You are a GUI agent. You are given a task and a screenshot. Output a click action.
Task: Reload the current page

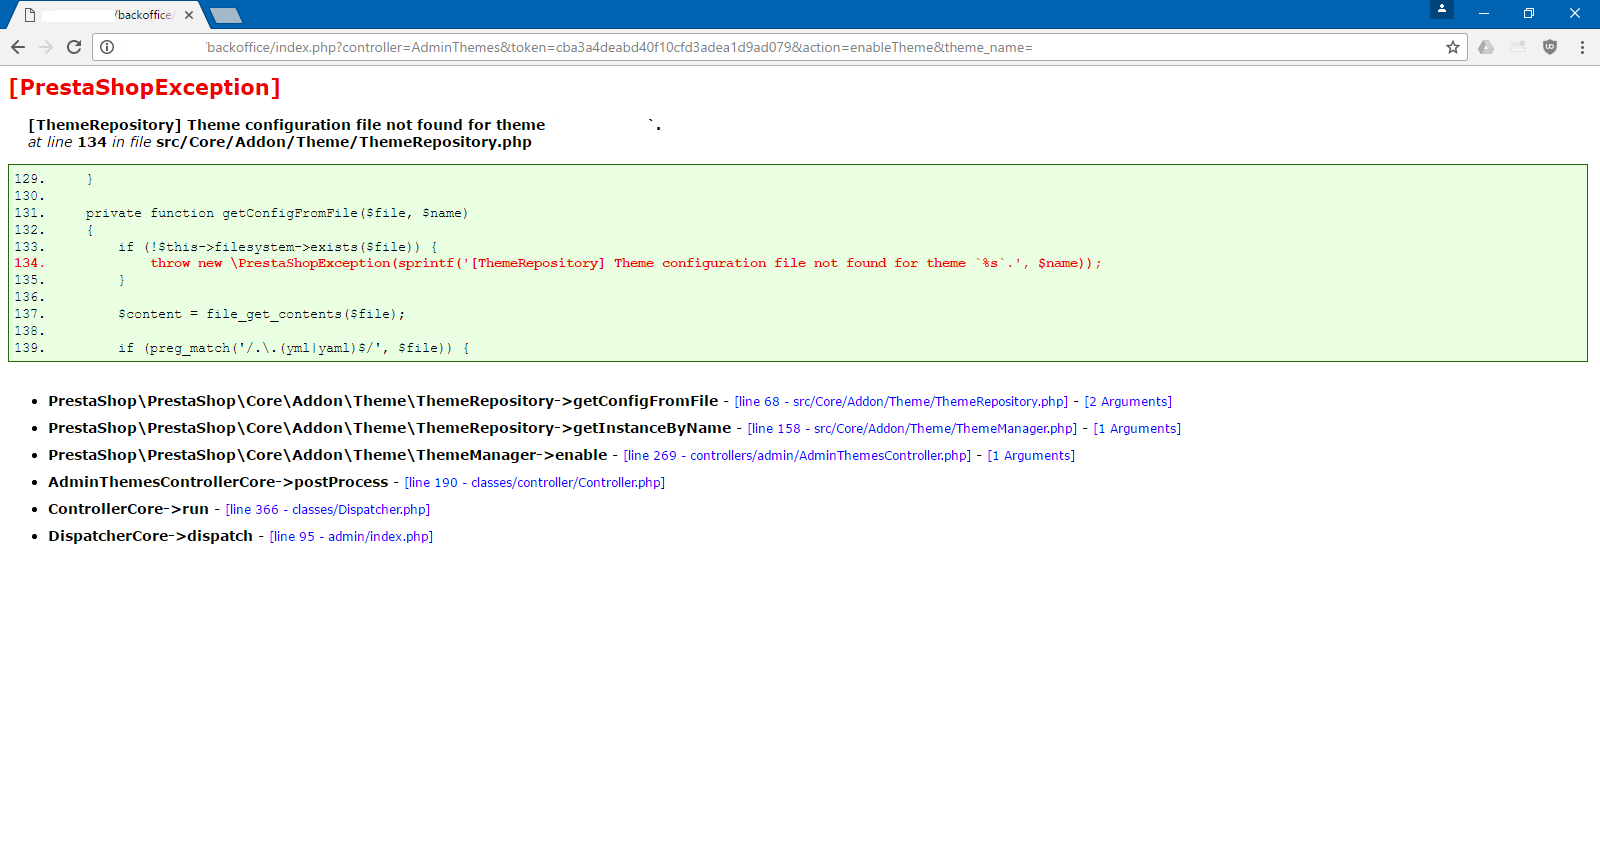click(74, 47)
